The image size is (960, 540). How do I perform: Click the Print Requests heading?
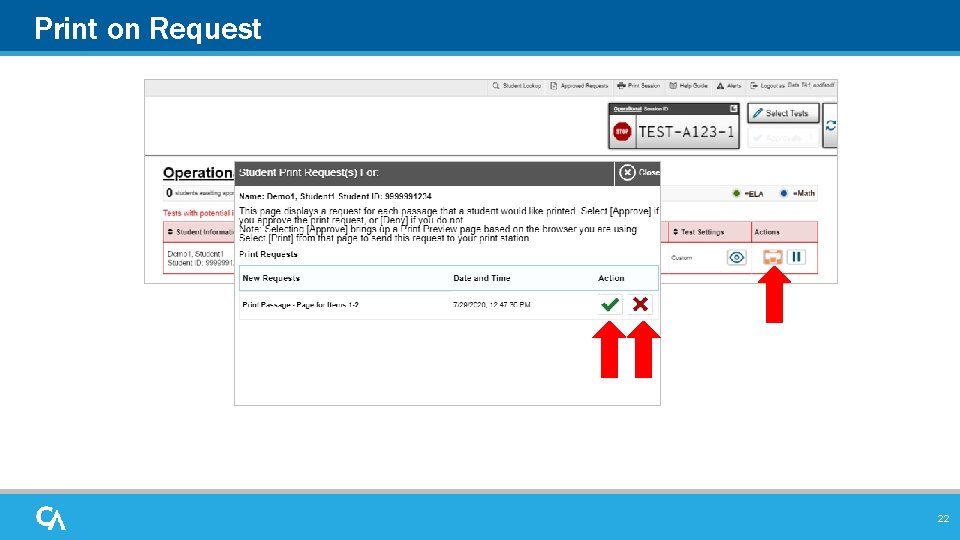[268, 254]
